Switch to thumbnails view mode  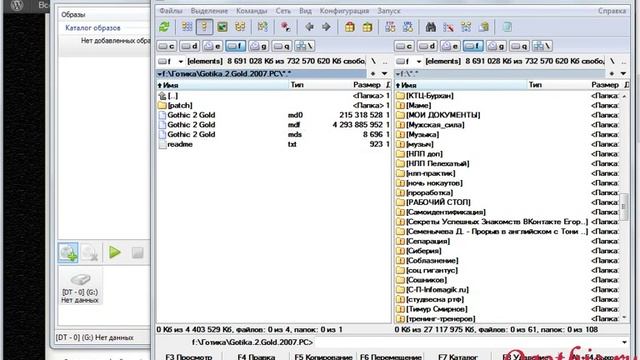222,27
